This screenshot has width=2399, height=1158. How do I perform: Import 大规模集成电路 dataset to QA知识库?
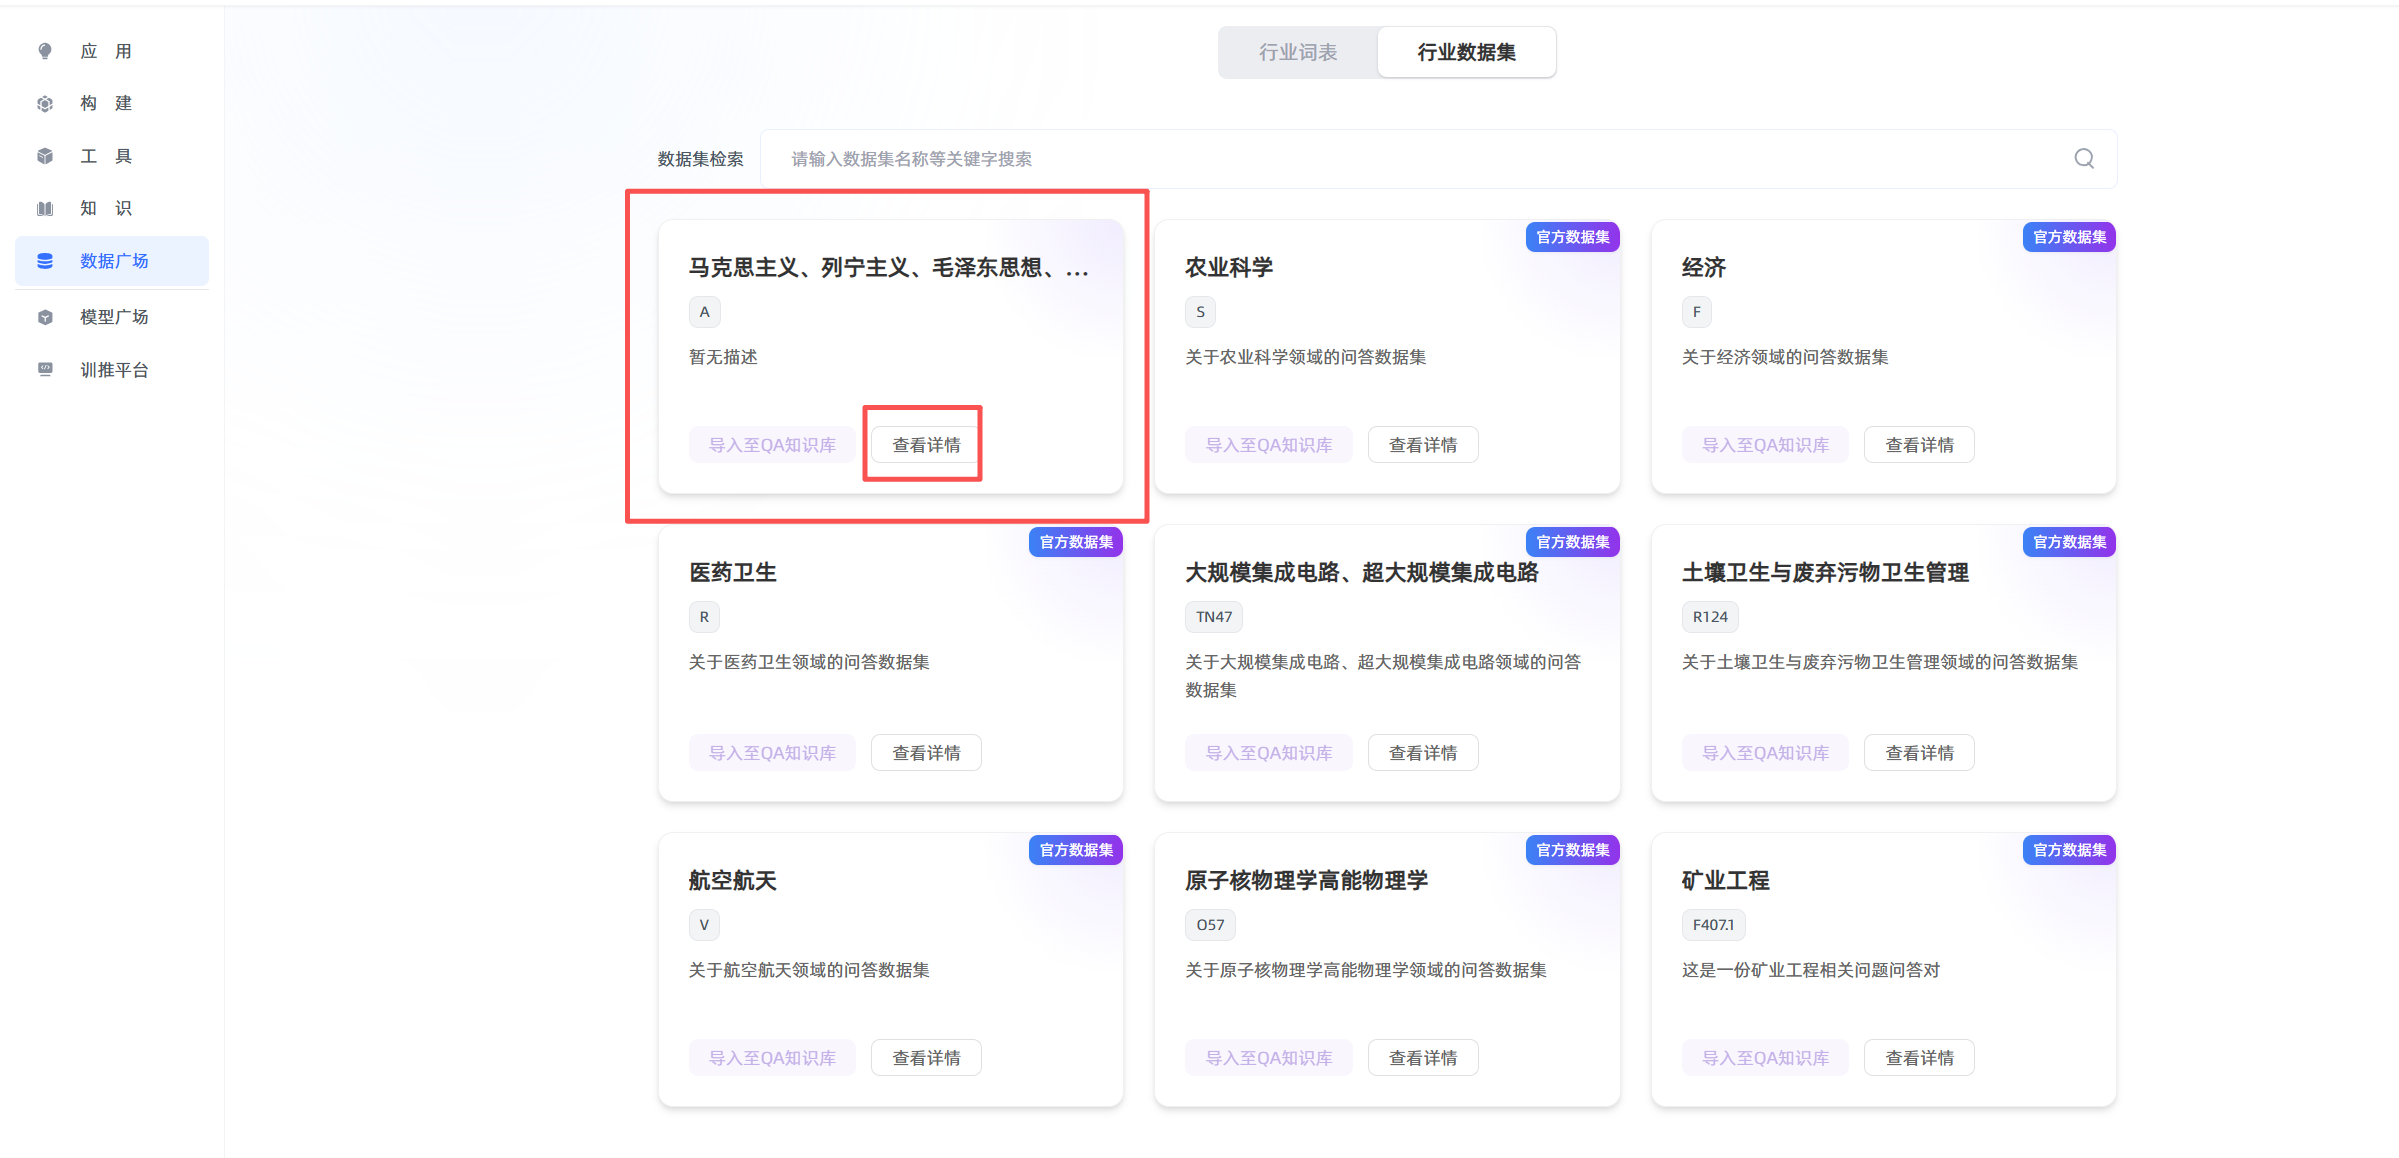pyautogui.click(x=1268, y=753)
